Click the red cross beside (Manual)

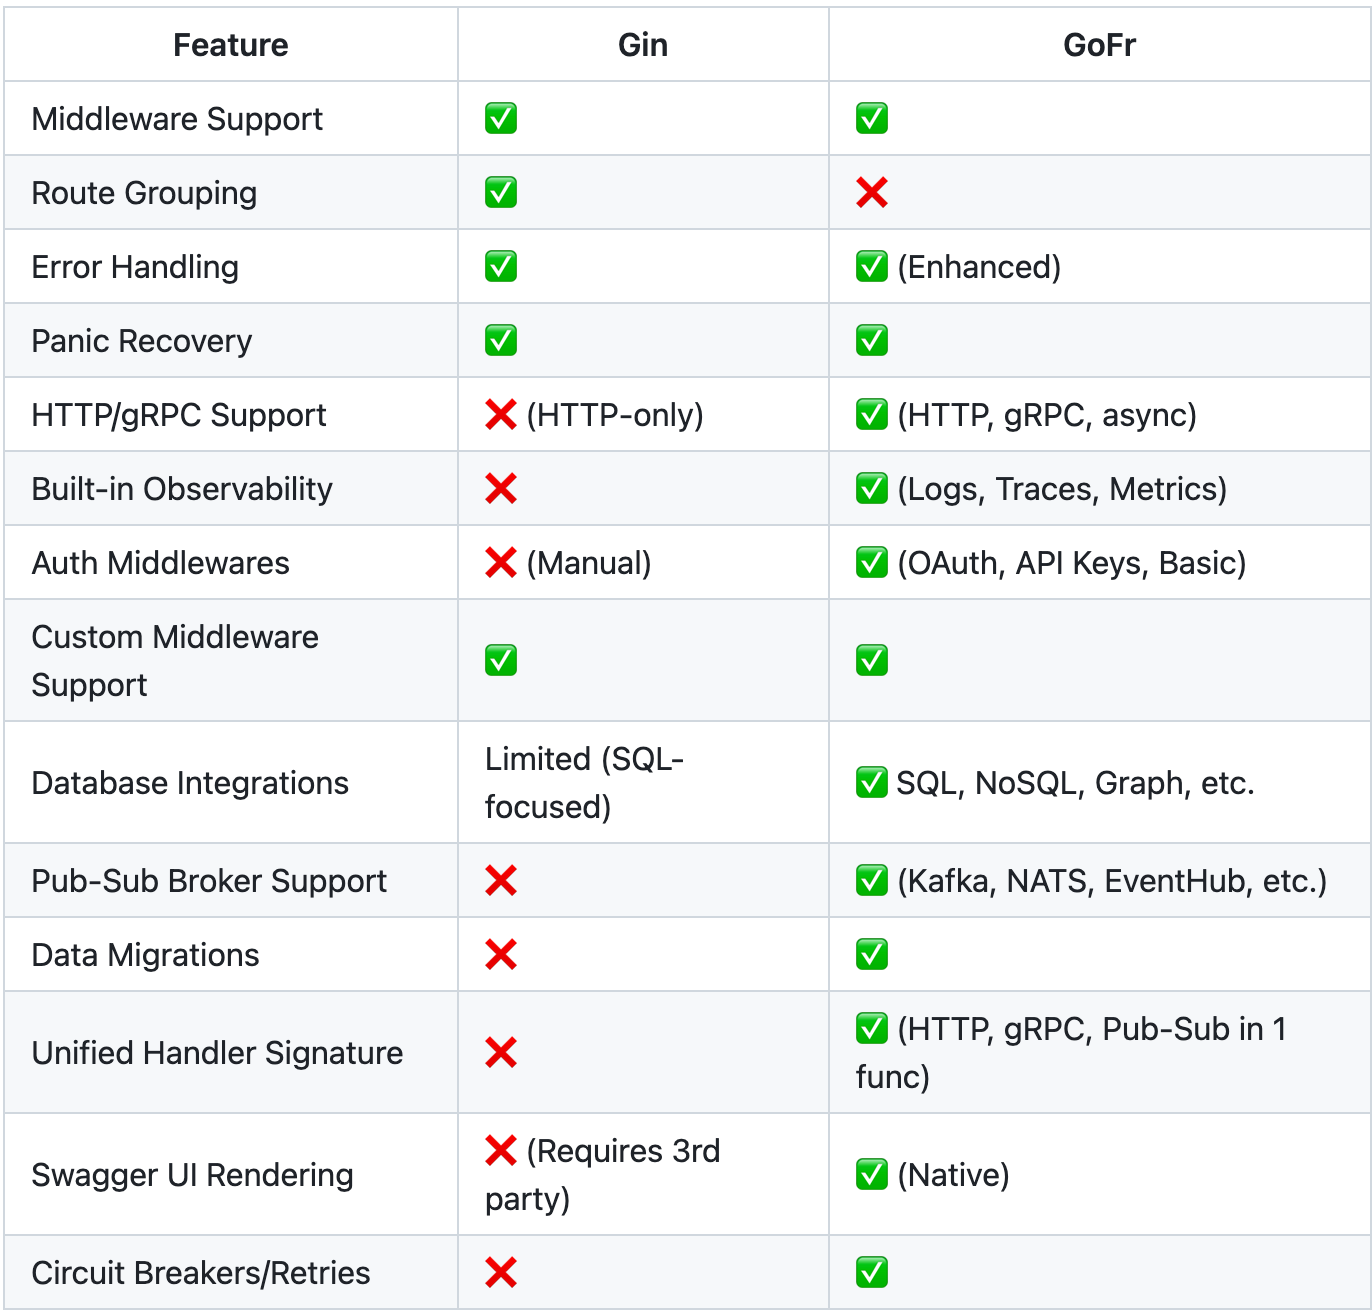pos(501,562)
